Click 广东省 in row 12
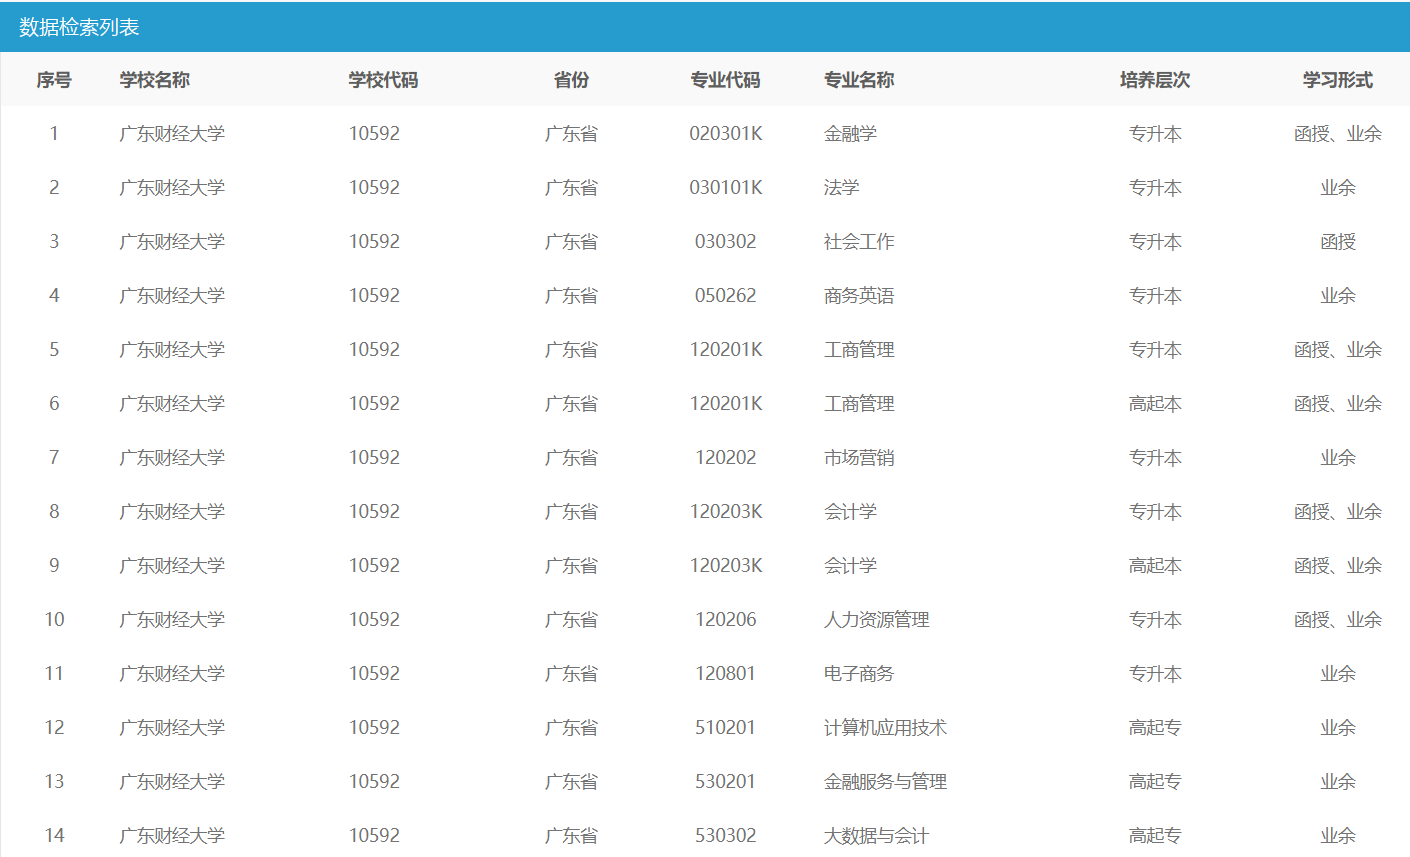 571,728
